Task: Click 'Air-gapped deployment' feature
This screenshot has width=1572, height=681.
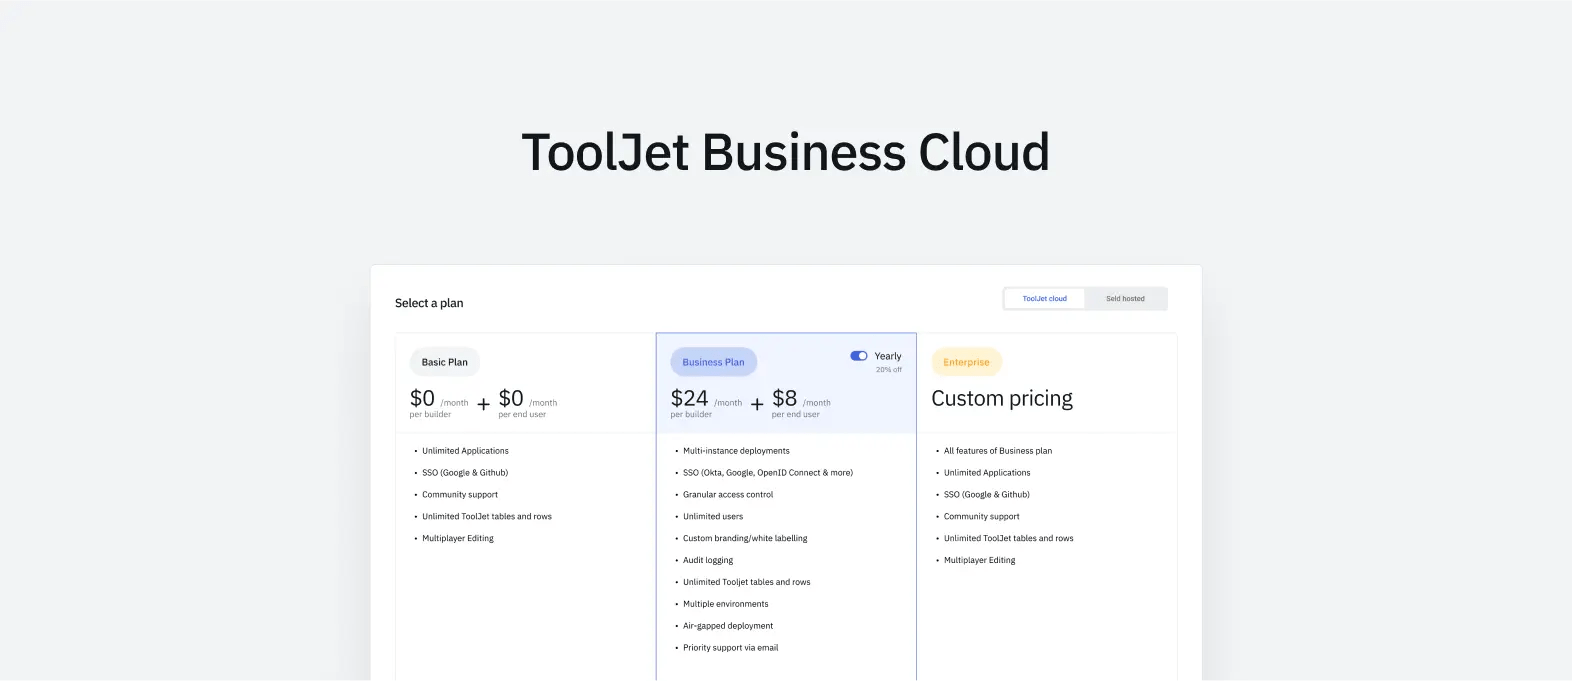Action: tap(728, 626)
